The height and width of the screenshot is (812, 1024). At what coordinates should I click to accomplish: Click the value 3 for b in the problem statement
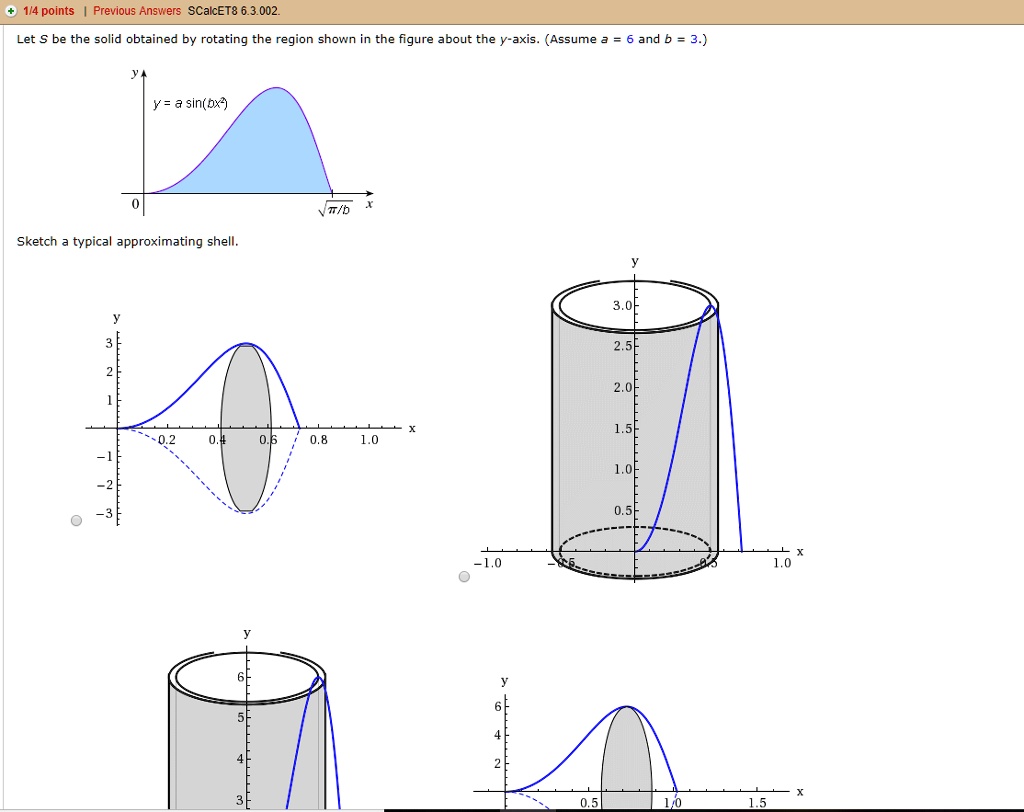tap(694, 39)
